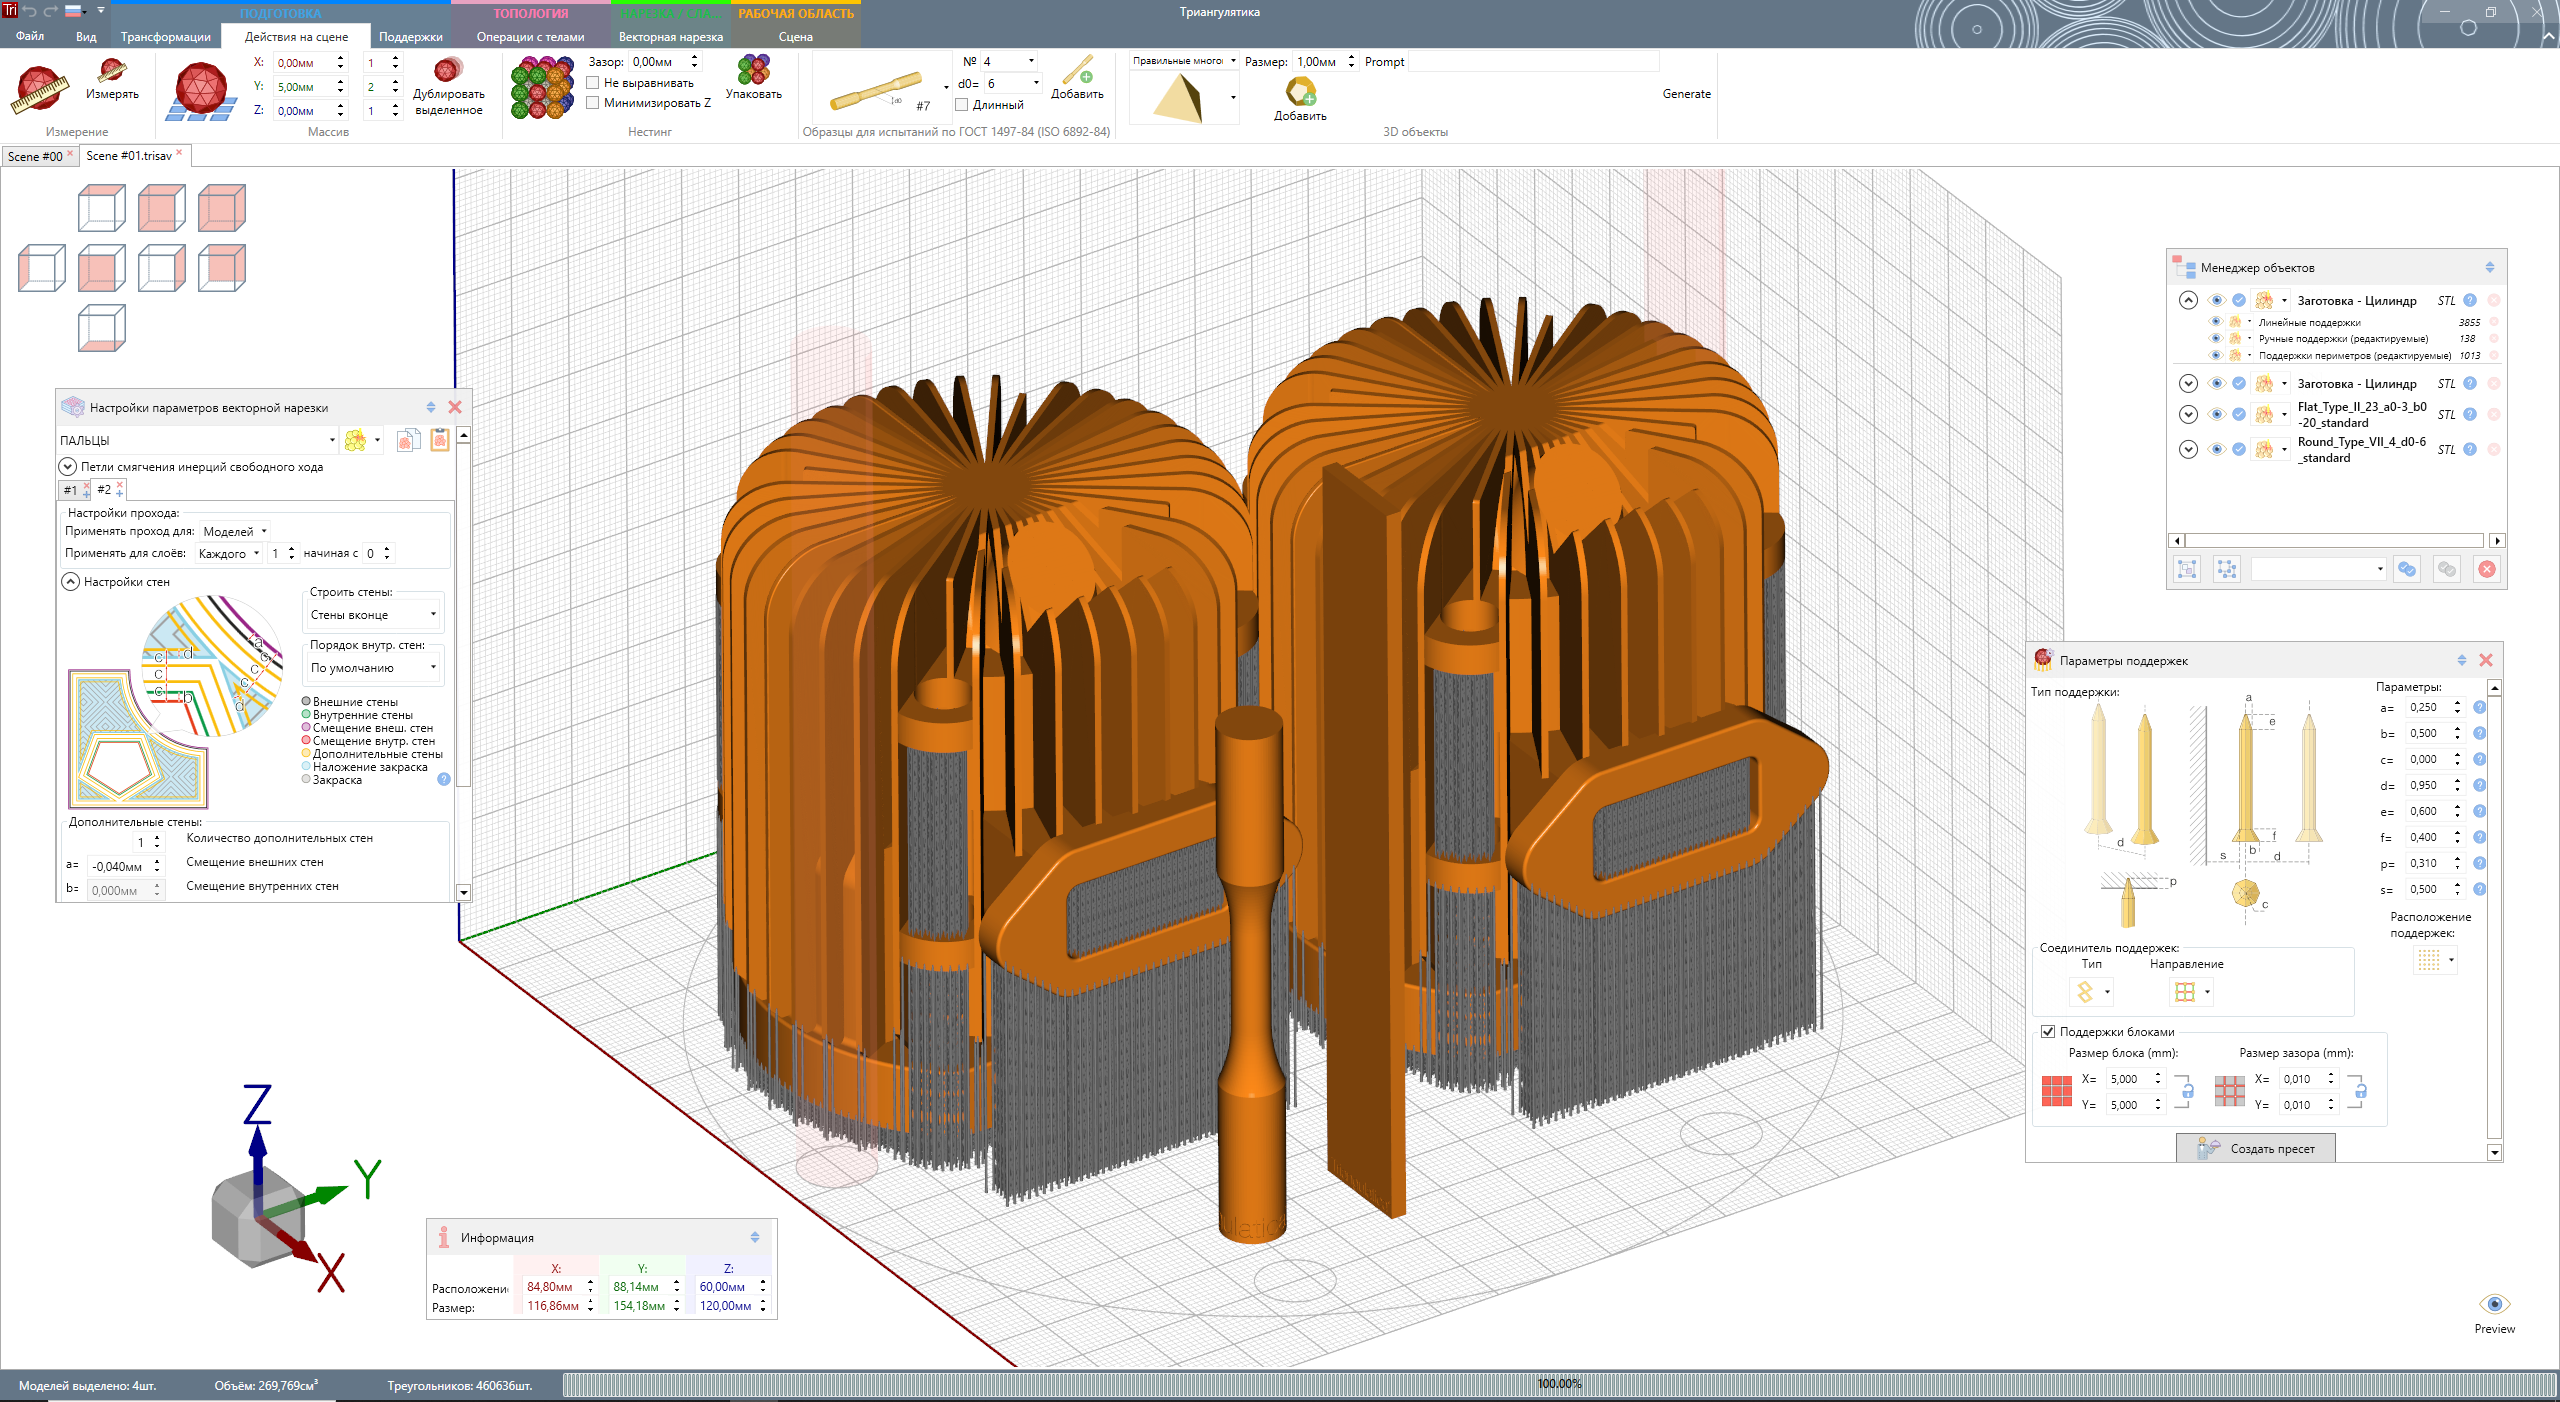Open support connector Направление dropdown

2192,991
